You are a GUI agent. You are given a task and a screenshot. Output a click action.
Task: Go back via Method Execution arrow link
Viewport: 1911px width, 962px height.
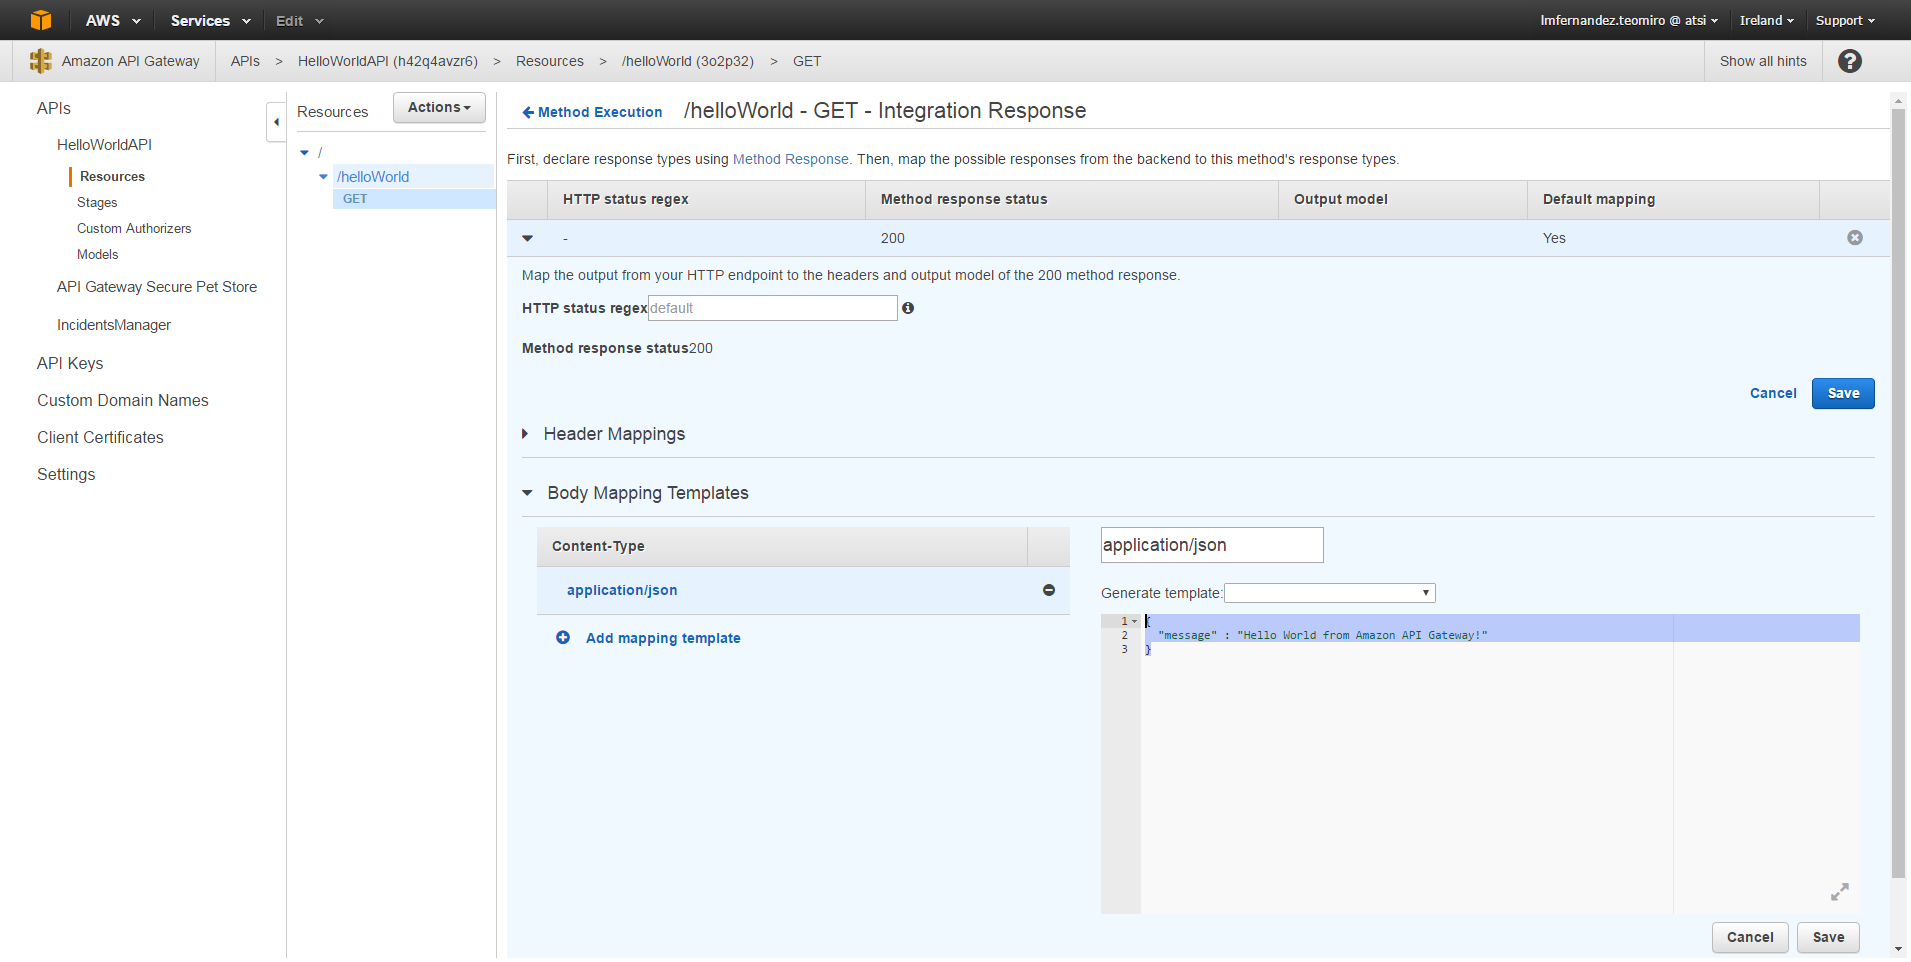592,112
